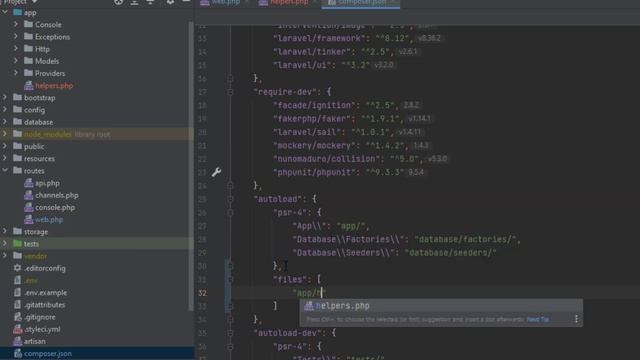Expand the Console folder arrow
This screenshot has height=360, width=640.
point(16,24)
